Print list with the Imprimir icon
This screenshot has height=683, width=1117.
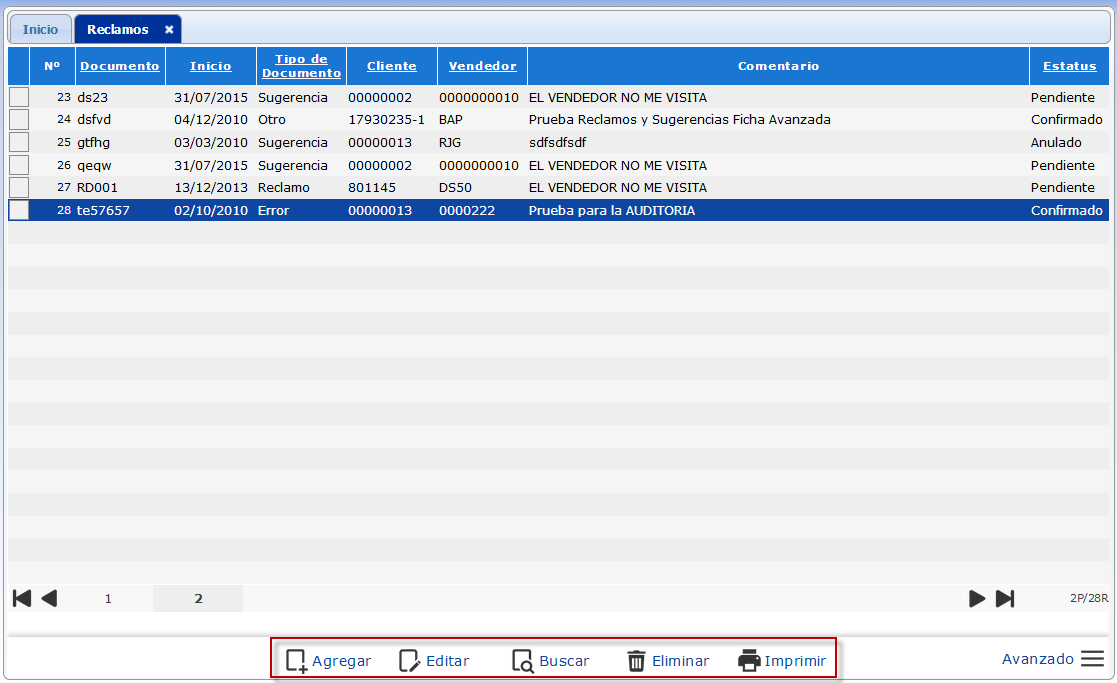tap(749, 661)
